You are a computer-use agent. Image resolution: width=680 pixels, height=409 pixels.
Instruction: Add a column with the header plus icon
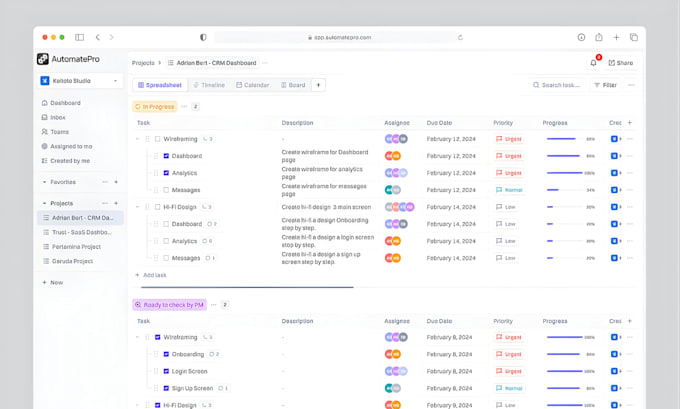(630, 123)
